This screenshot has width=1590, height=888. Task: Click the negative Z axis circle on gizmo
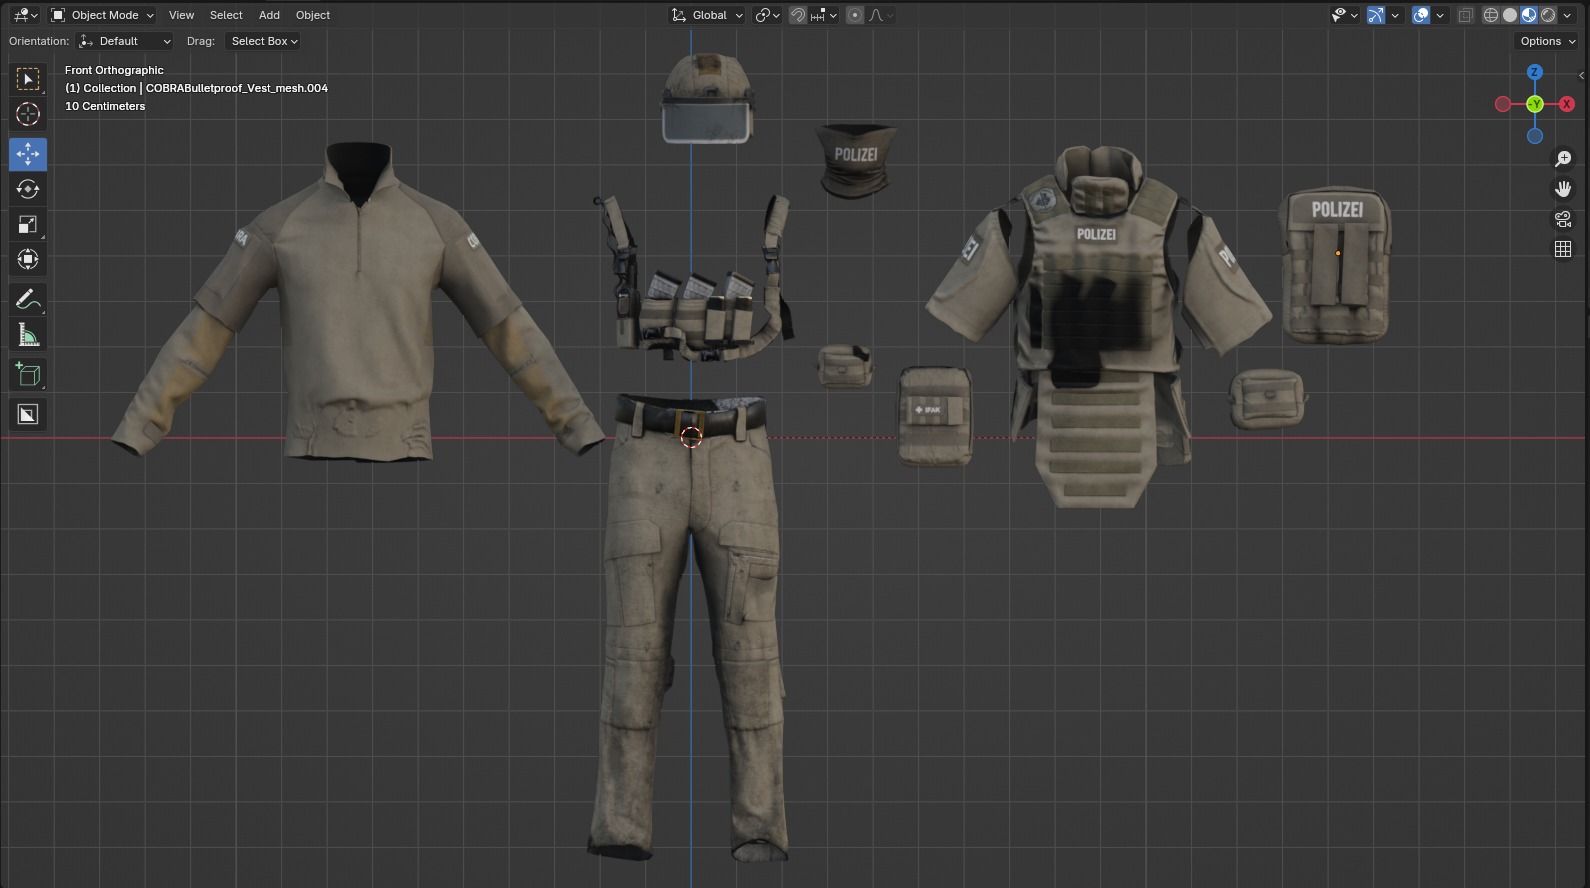coord(1535,136)
